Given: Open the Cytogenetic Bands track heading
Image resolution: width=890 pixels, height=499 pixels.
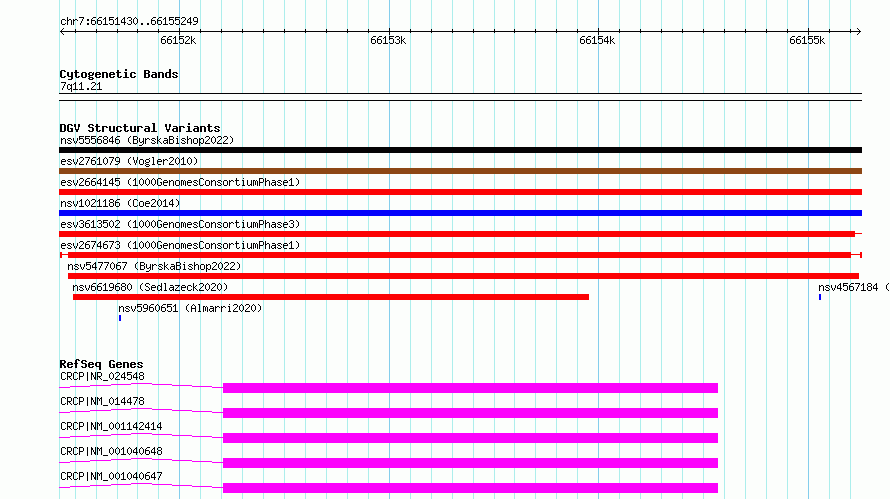Looking at the screenshot, I should [119, 74].
